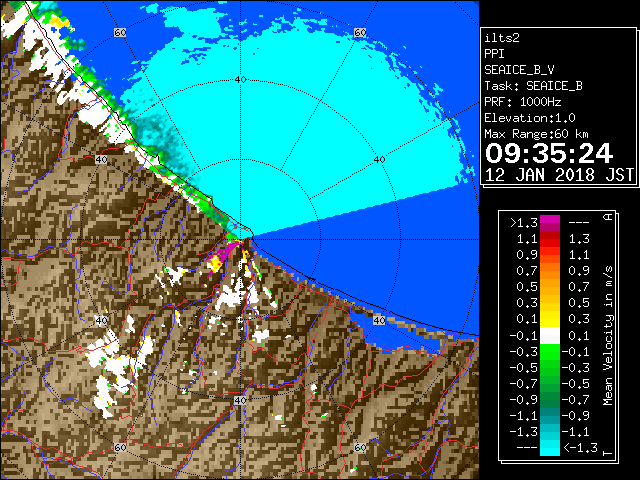Click the 'A' letter at legend top corner
This screenshot has height=480, width=640.
(608, 217)
